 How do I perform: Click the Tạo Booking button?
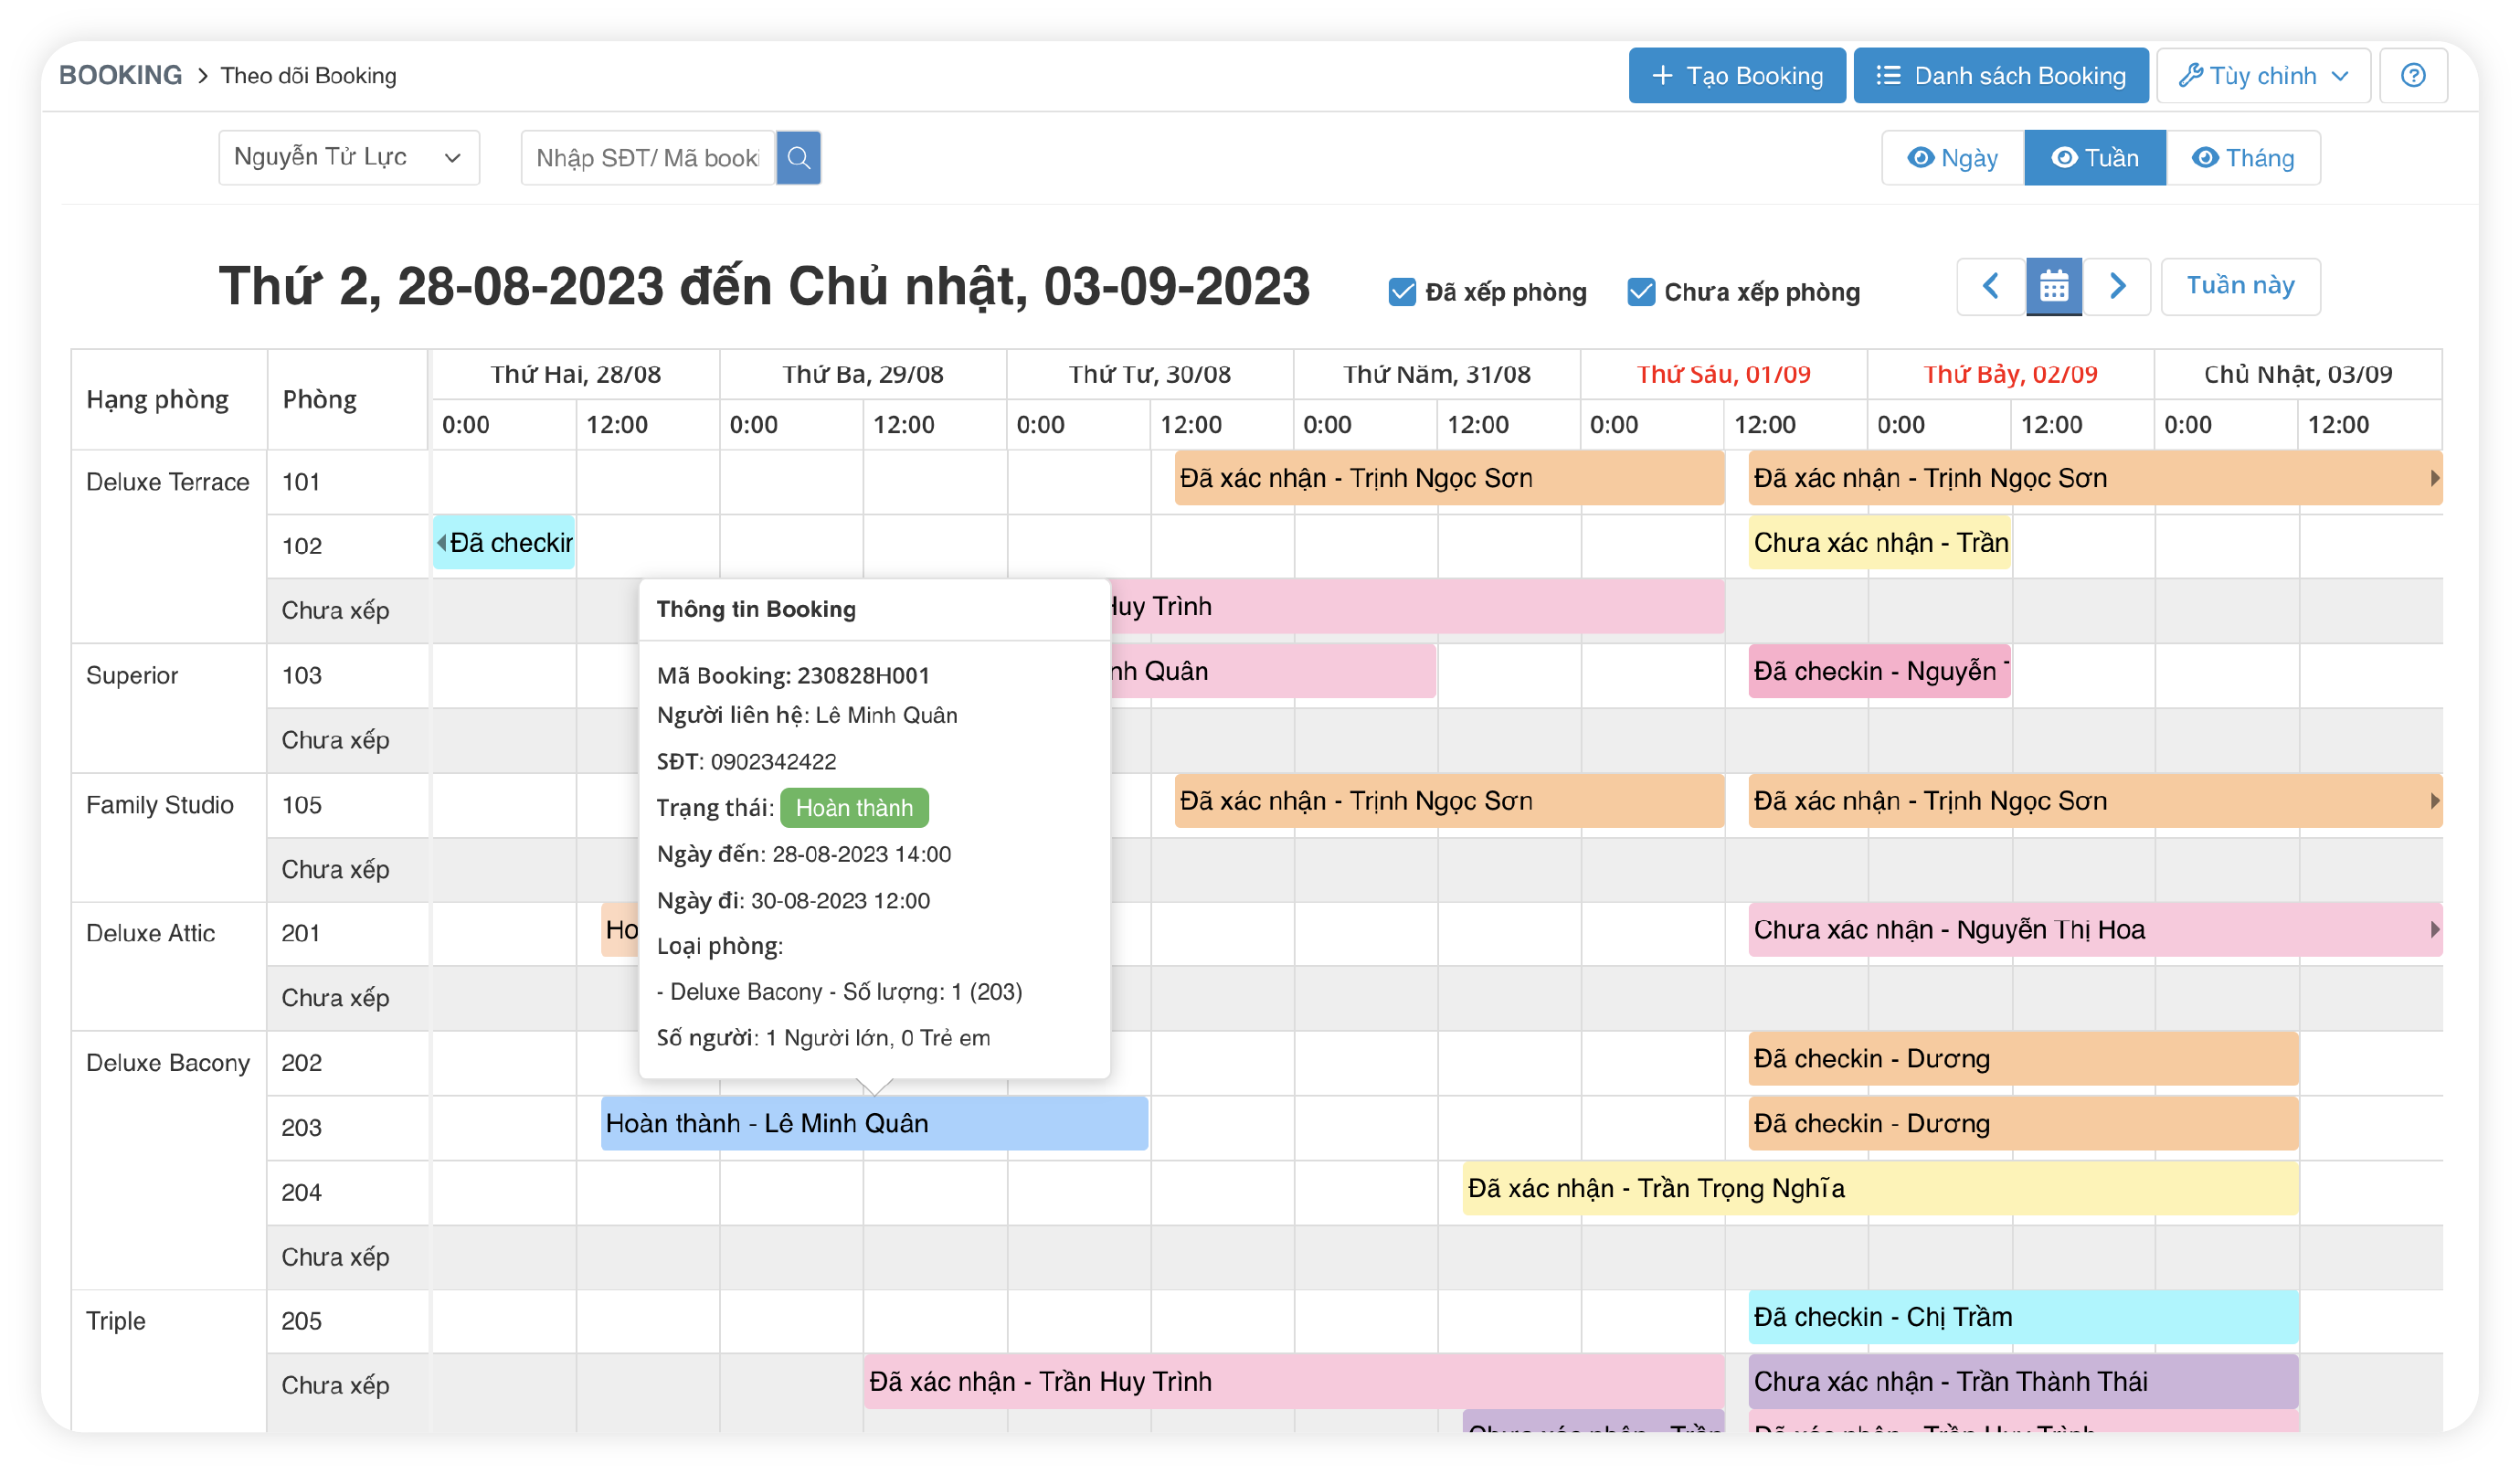(x=1736, y=76)
